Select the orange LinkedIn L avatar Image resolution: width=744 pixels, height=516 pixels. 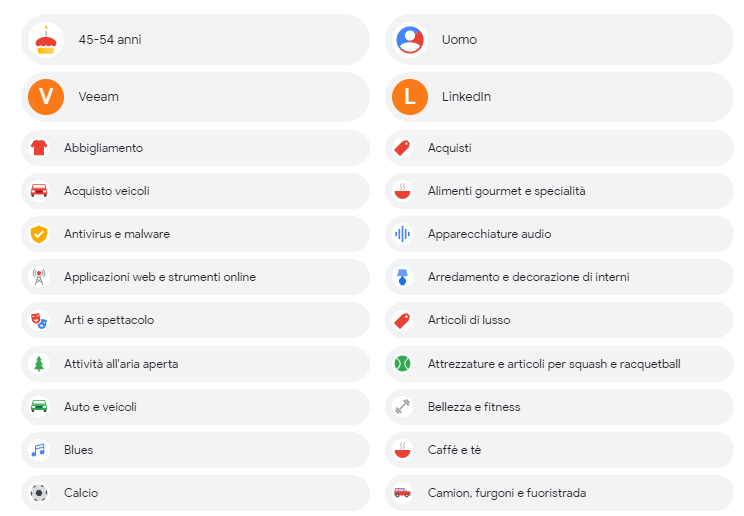(410, 97)
